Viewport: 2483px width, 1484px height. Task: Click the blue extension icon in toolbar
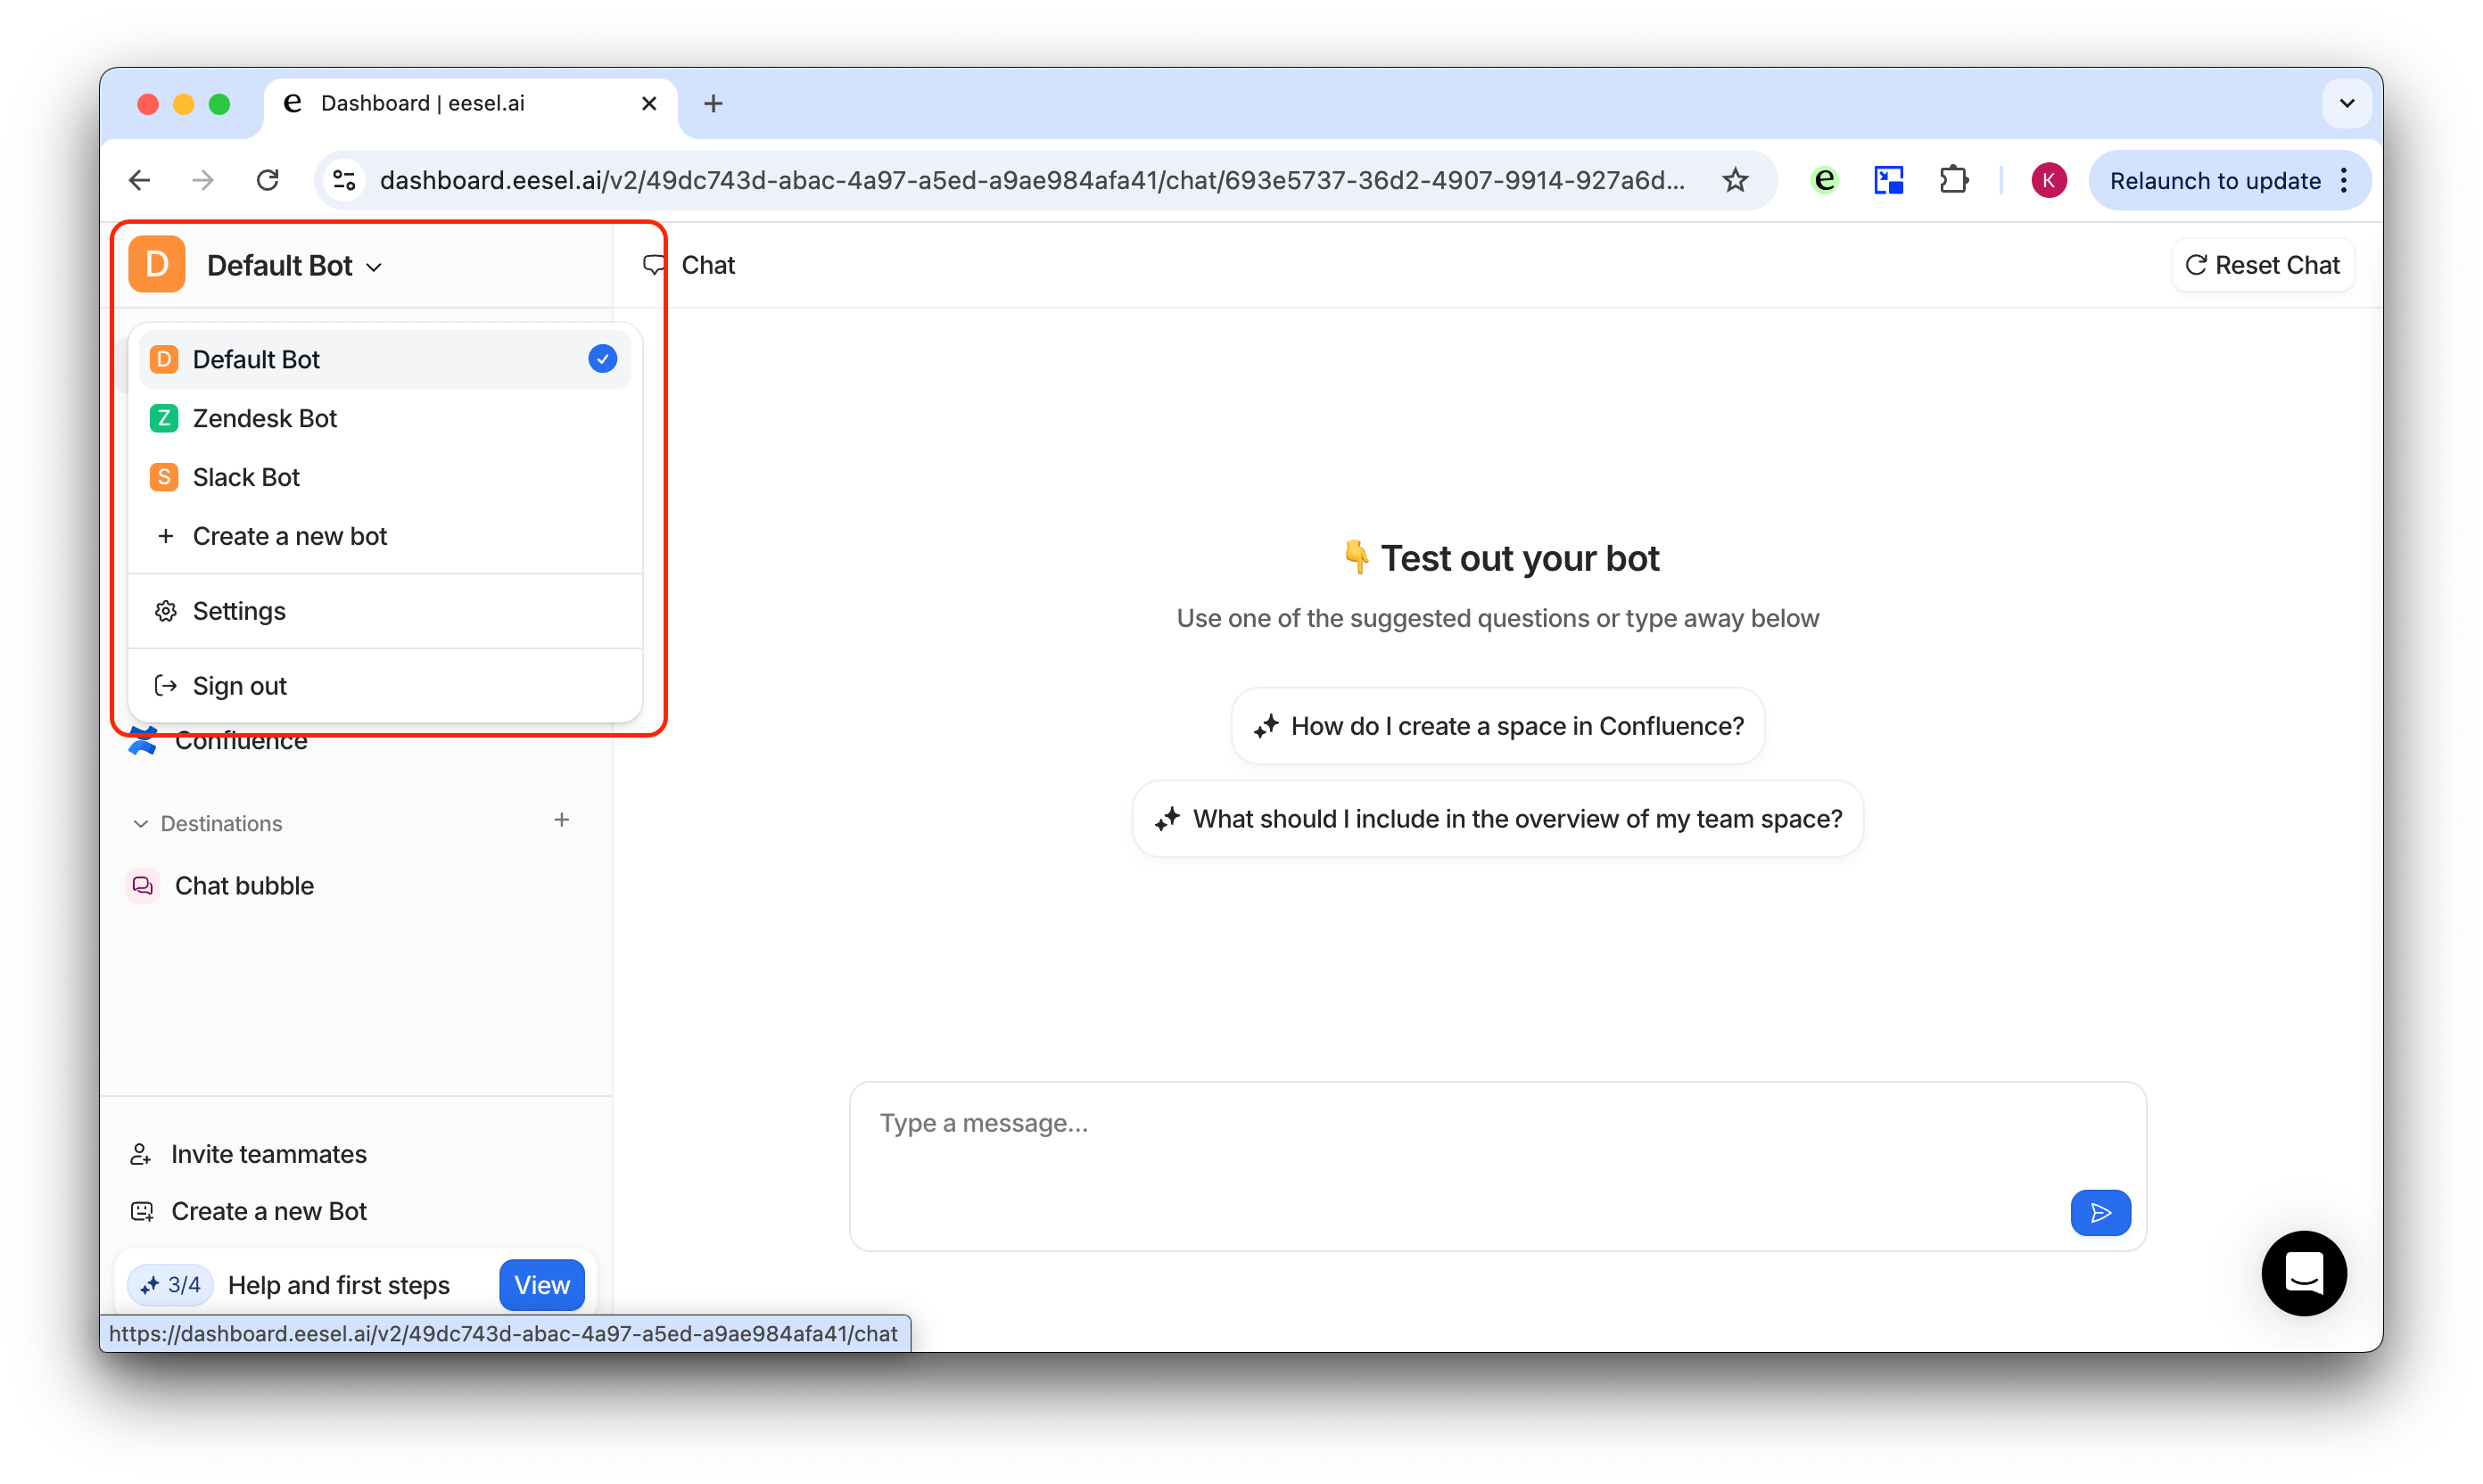tap(1888, 180)
